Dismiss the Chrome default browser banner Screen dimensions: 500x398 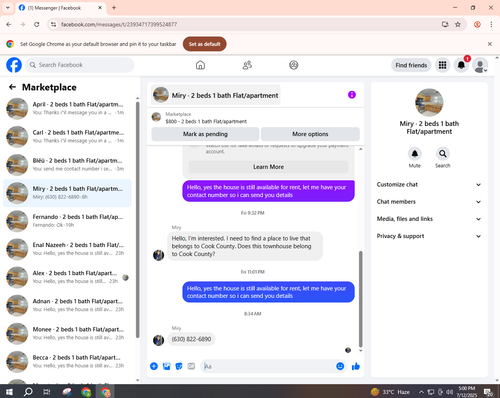point(490,44)
